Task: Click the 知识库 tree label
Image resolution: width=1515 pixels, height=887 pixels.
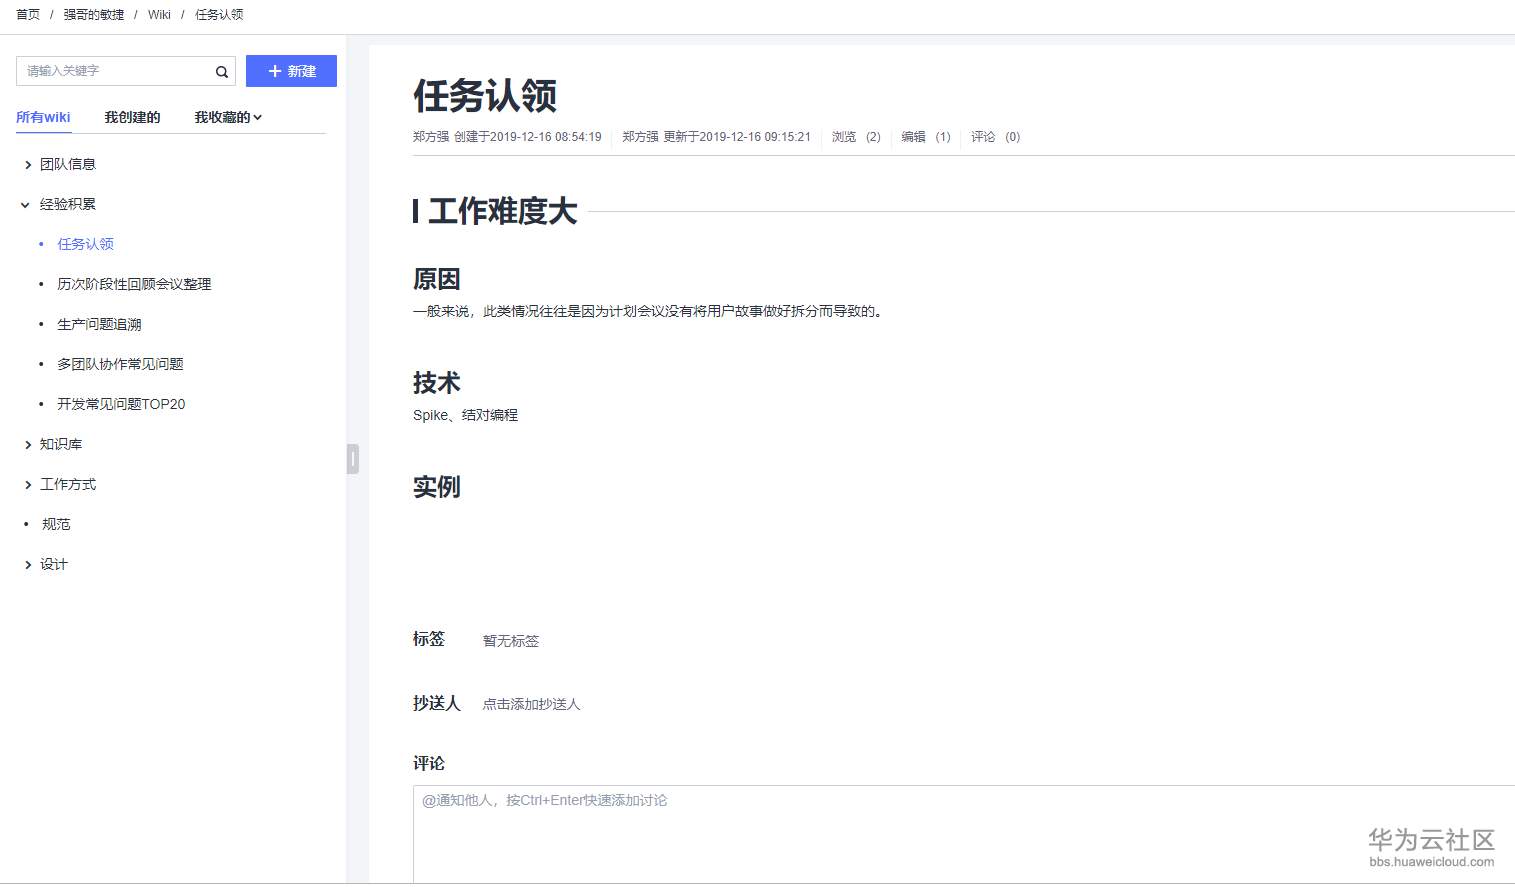Action: pos(61,444)
